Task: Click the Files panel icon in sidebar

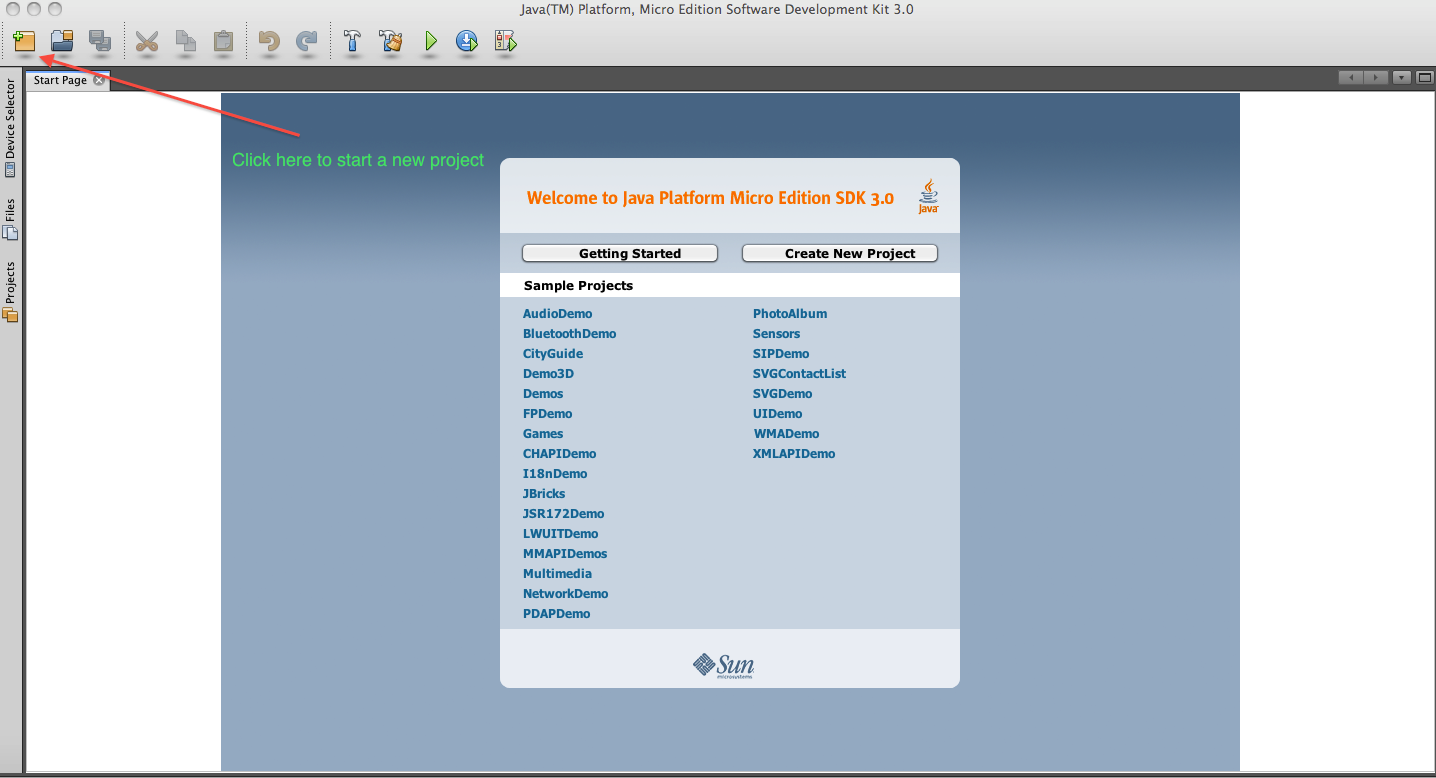Action: [10, 233]
